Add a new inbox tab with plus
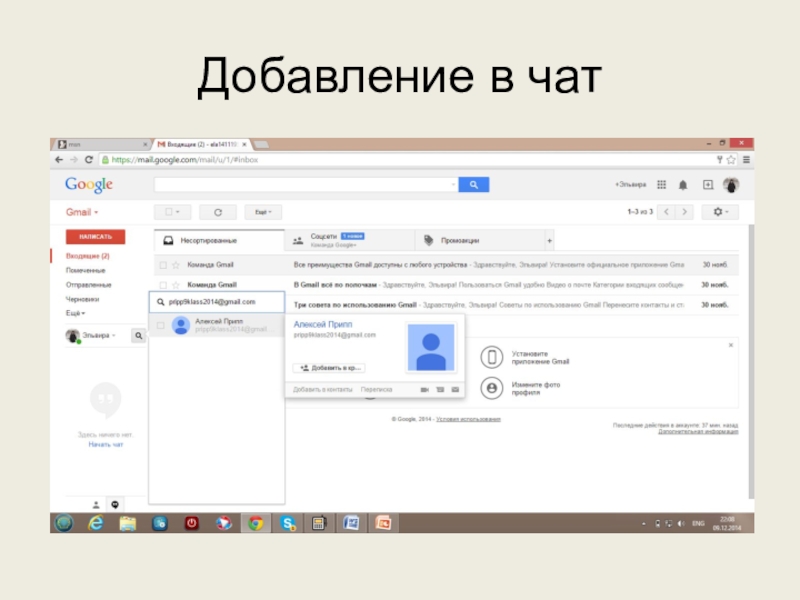 point(549,240)
